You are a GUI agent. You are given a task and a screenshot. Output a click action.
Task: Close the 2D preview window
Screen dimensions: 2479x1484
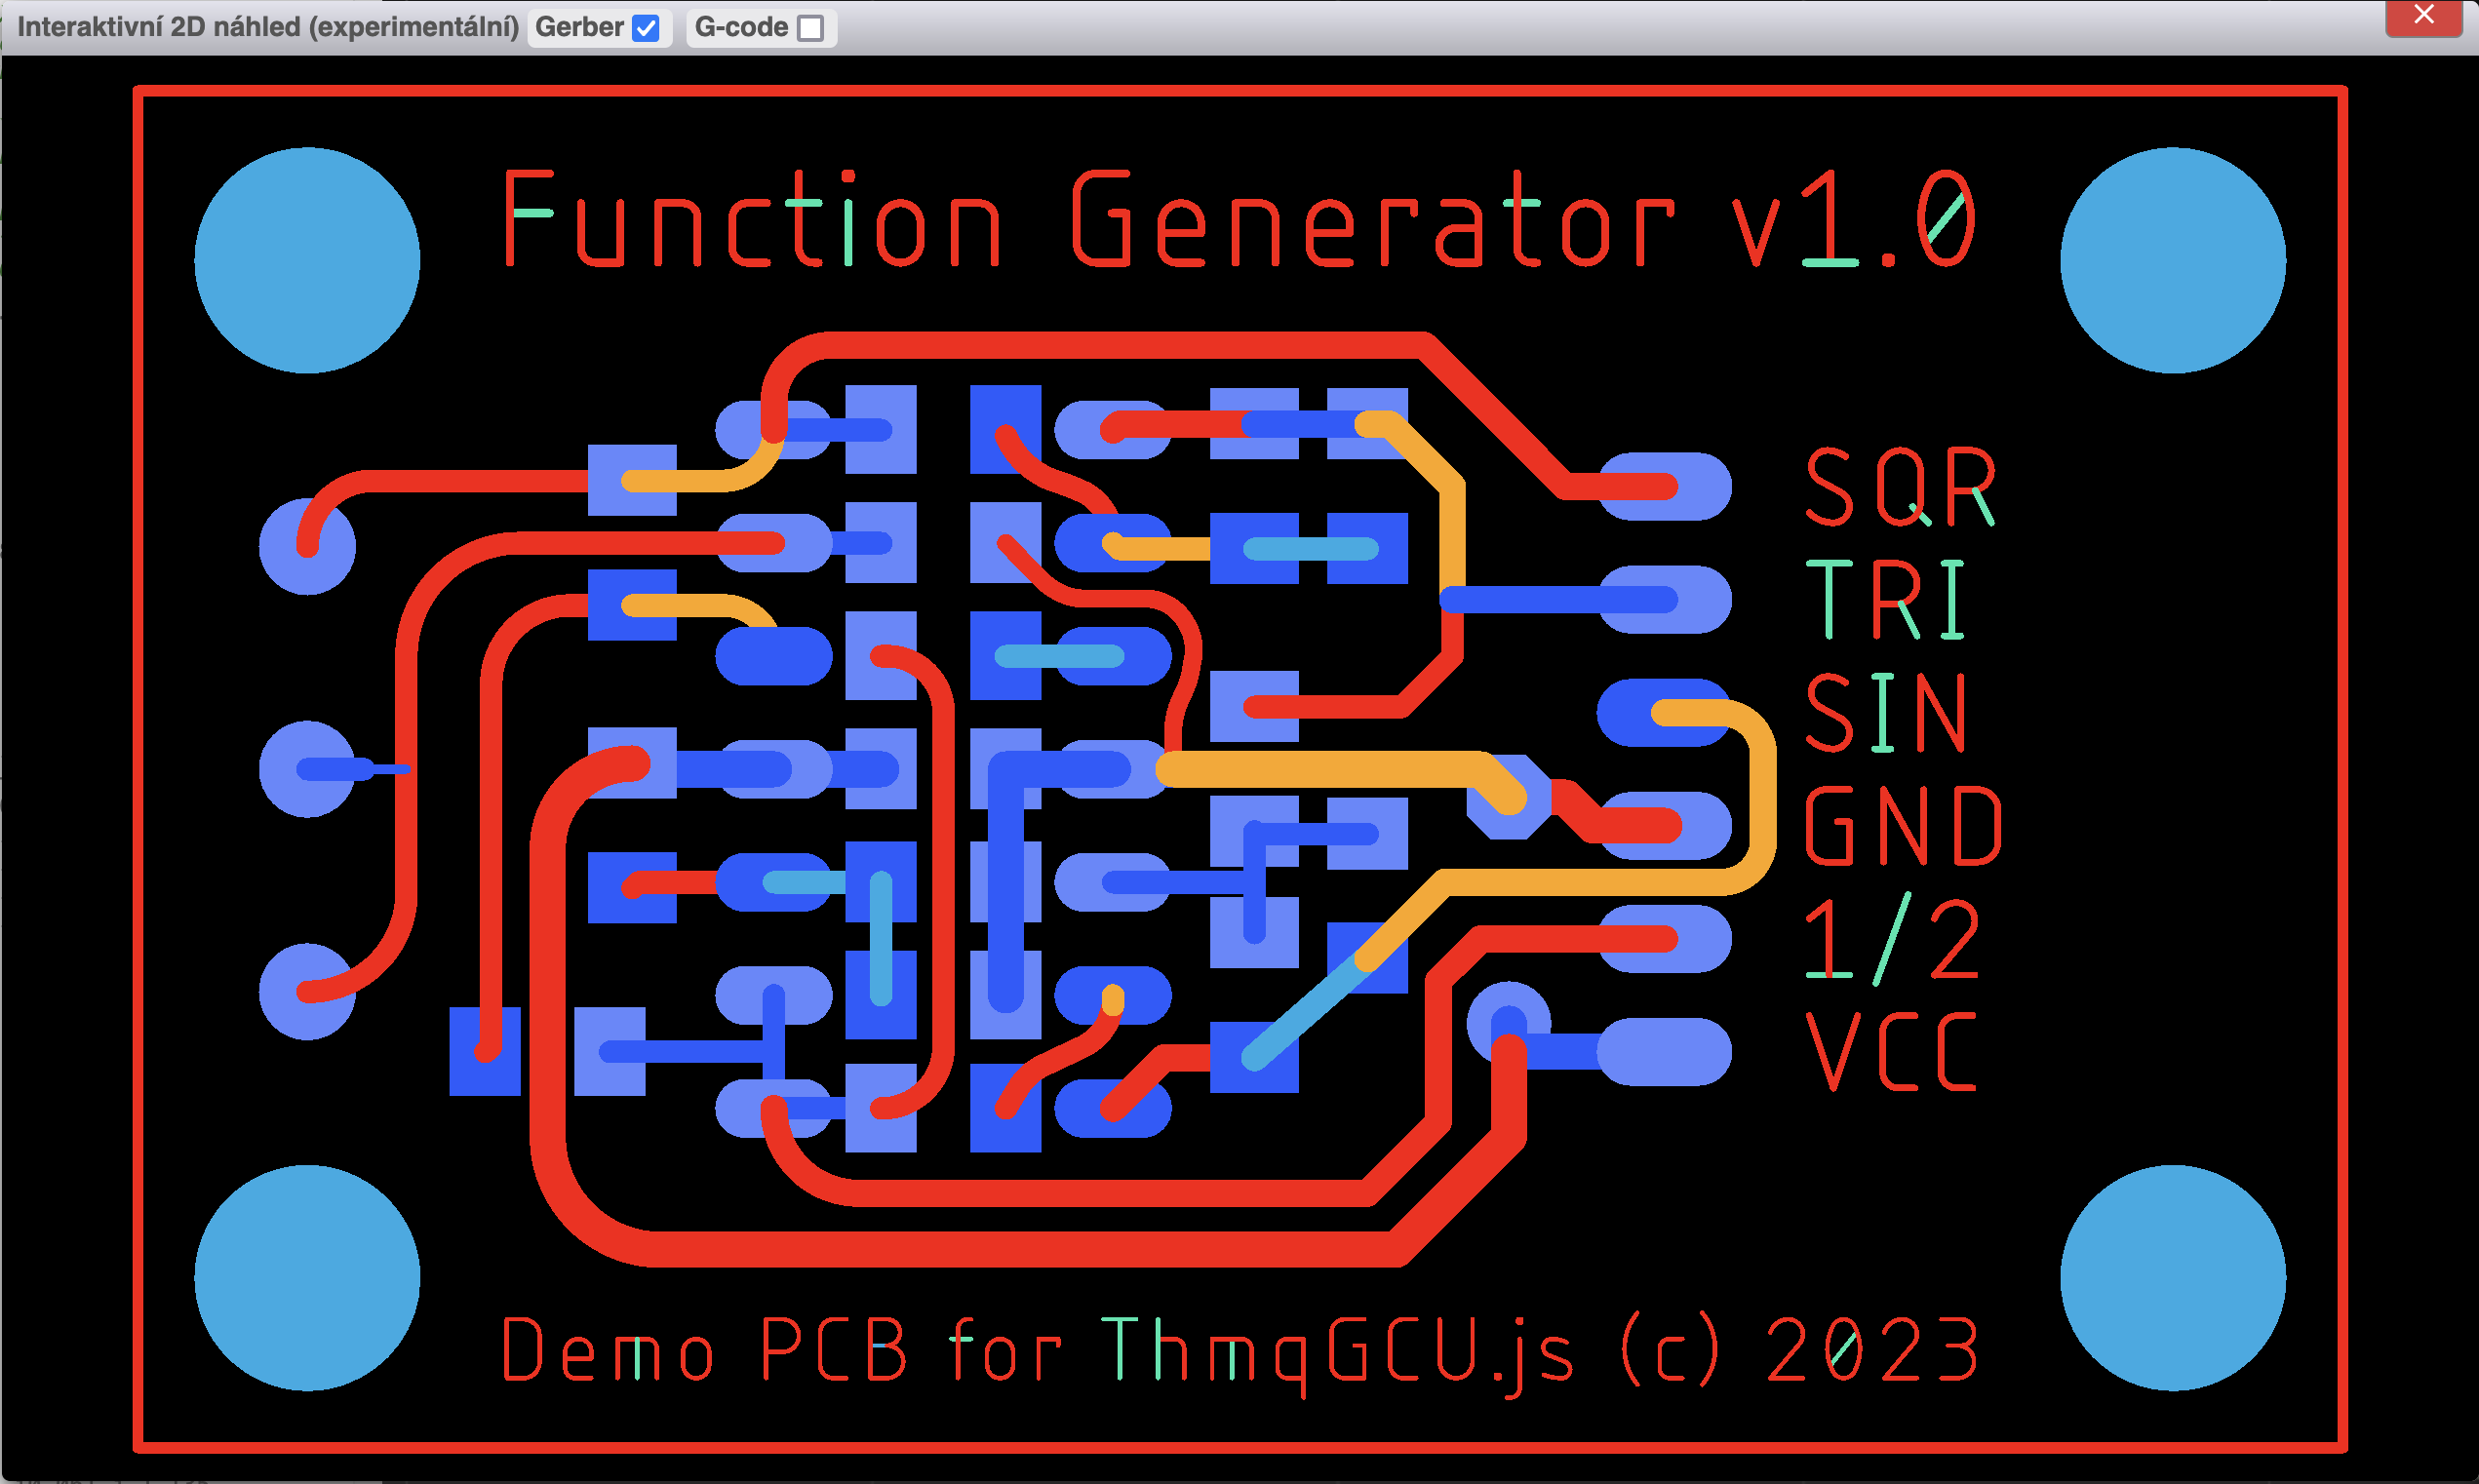(2422, 16)
